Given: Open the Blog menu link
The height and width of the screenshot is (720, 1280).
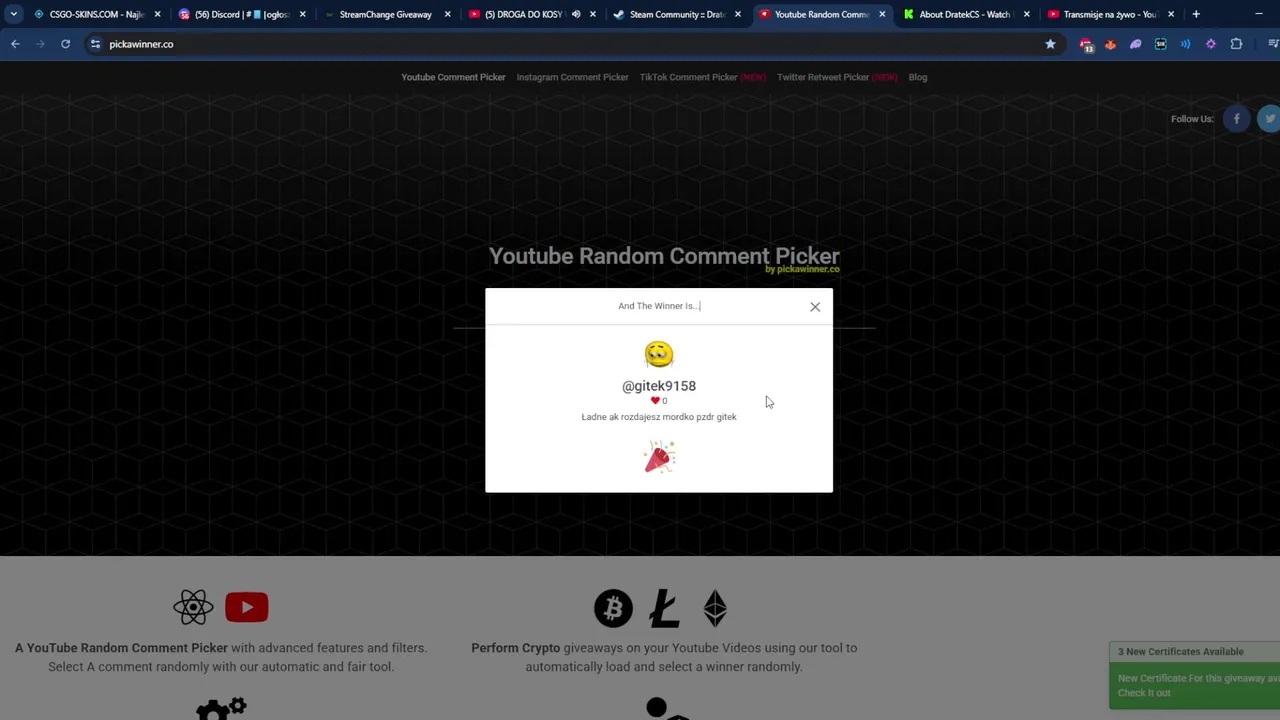Looking at the screenshot, I should tap(917, 77).
